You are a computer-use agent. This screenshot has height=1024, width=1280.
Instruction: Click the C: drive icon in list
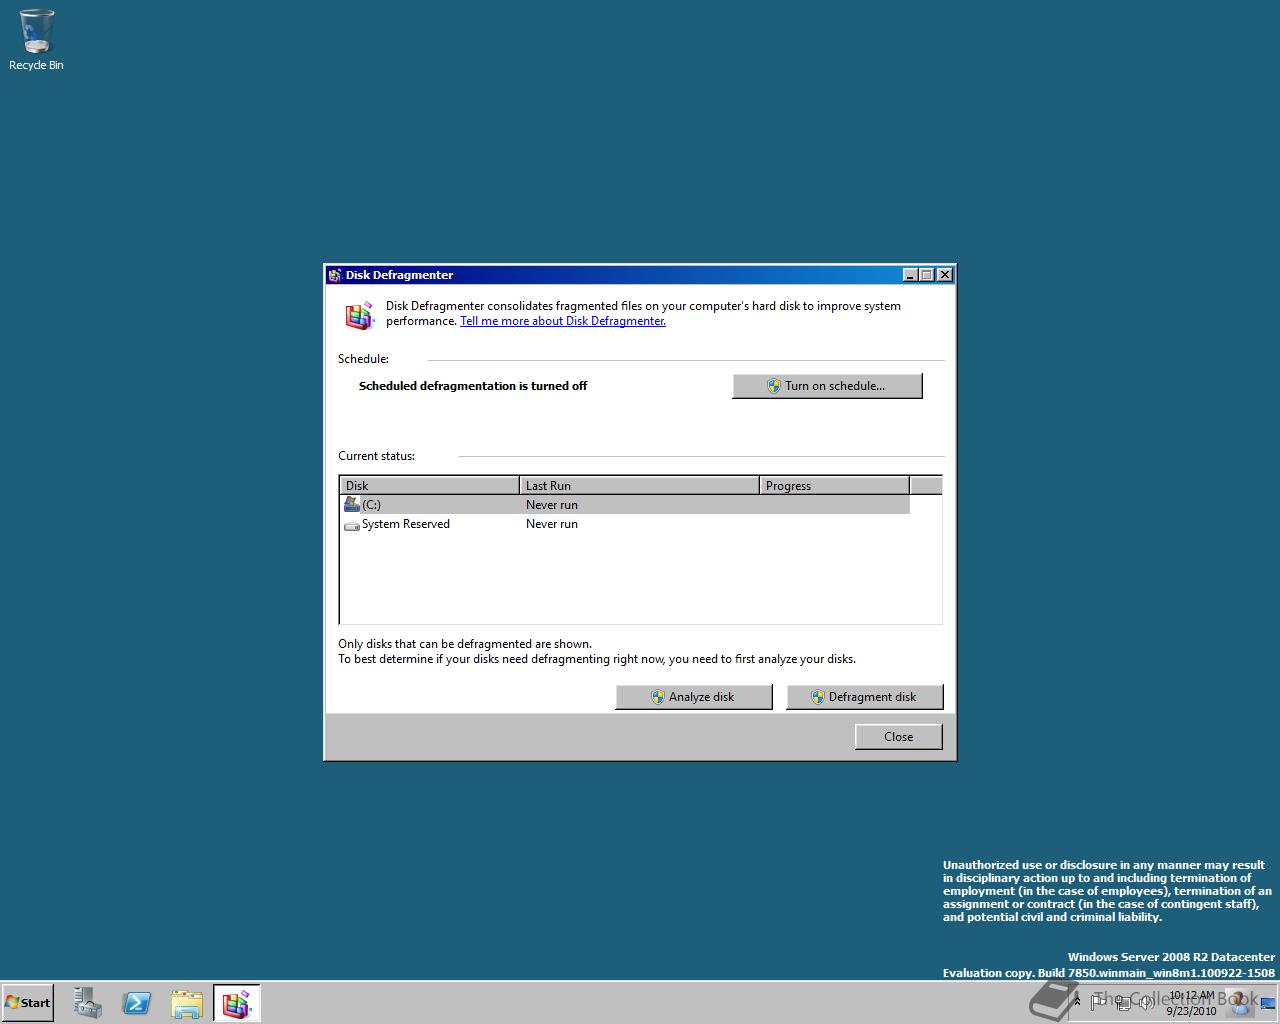pyautogui.click(x=351, y=505)
